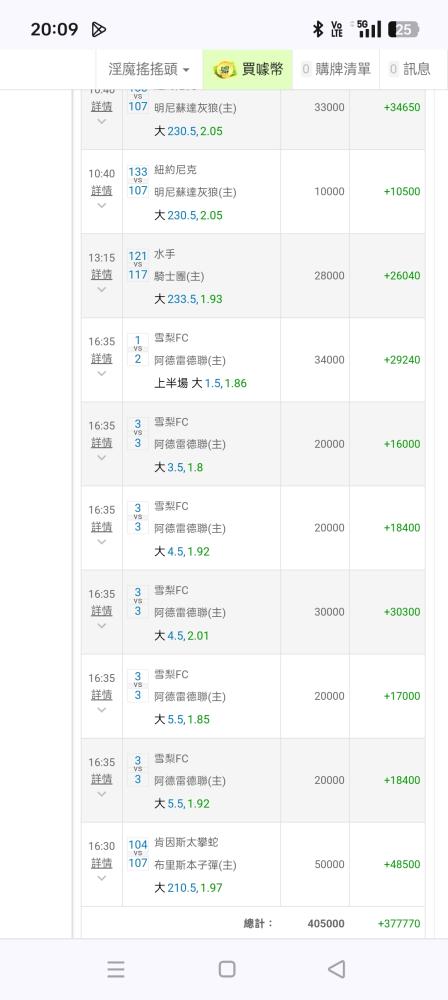Open the 淫魔搖搖頭 user dropdown
The height and width of the screenshot is (1000, 448).
coord(149,70)
